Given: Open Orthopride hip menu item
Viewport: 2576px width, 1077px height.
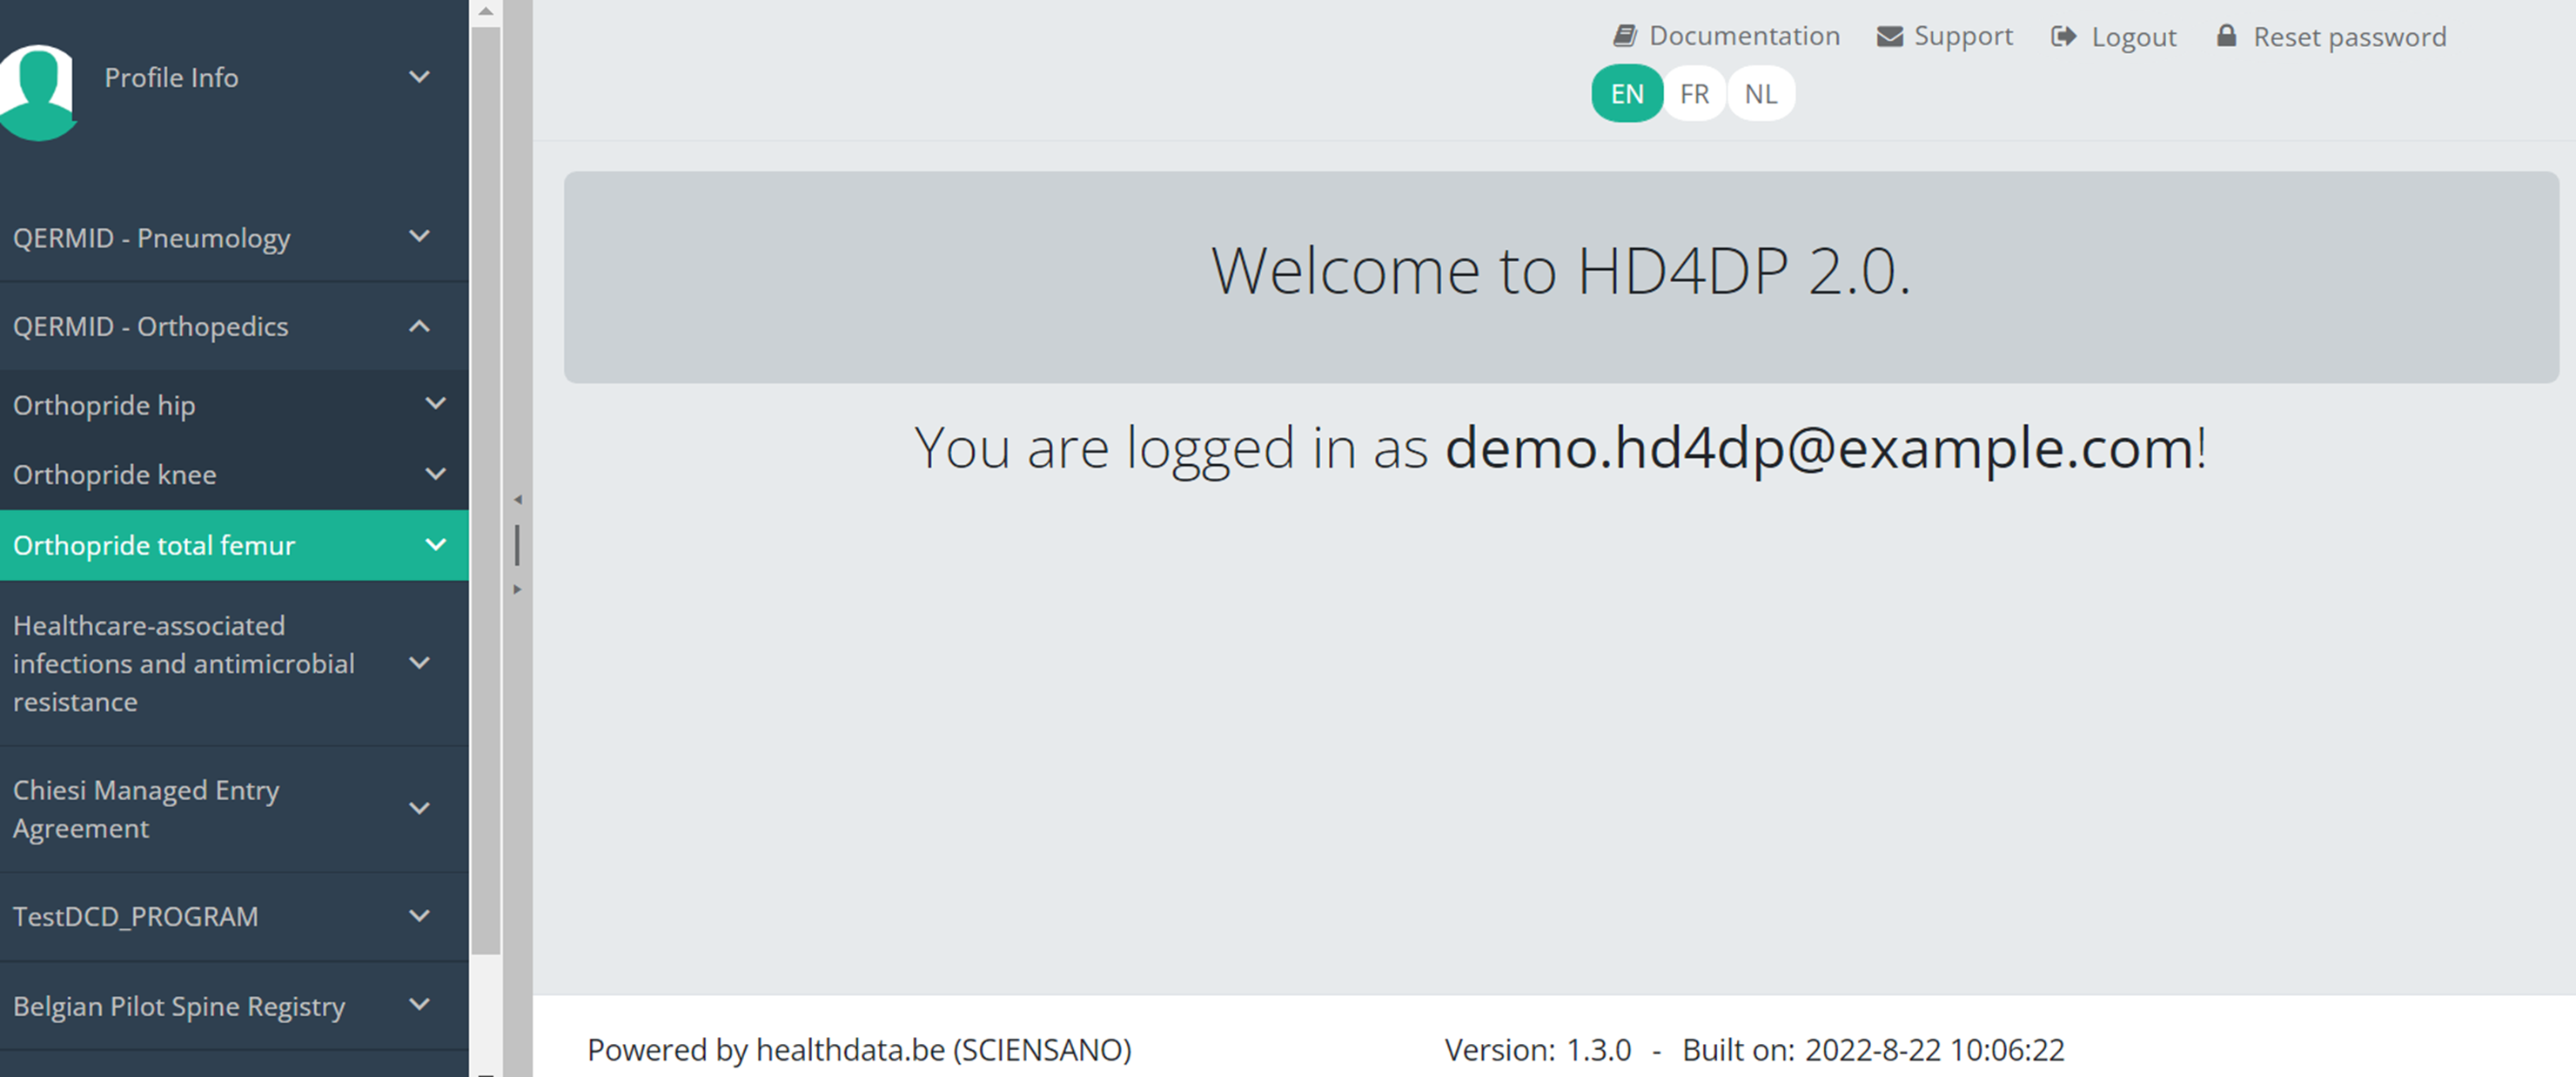Looking at the screenshot, I should coord(104,405).
